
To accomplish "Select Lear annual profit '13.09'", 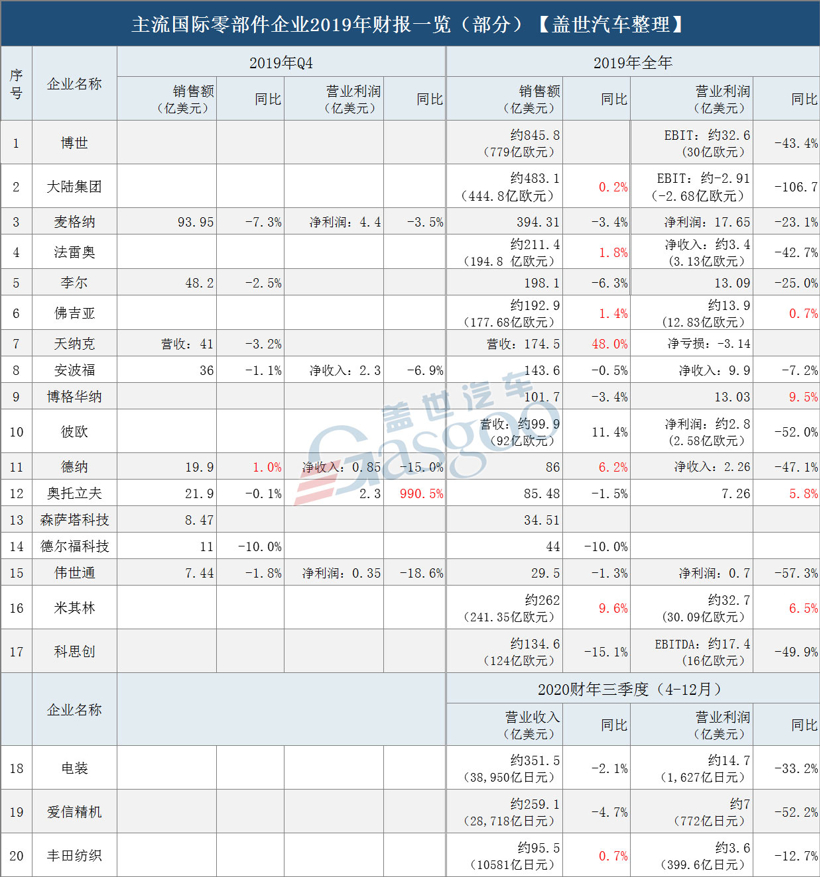I will (x=732, y=284).
